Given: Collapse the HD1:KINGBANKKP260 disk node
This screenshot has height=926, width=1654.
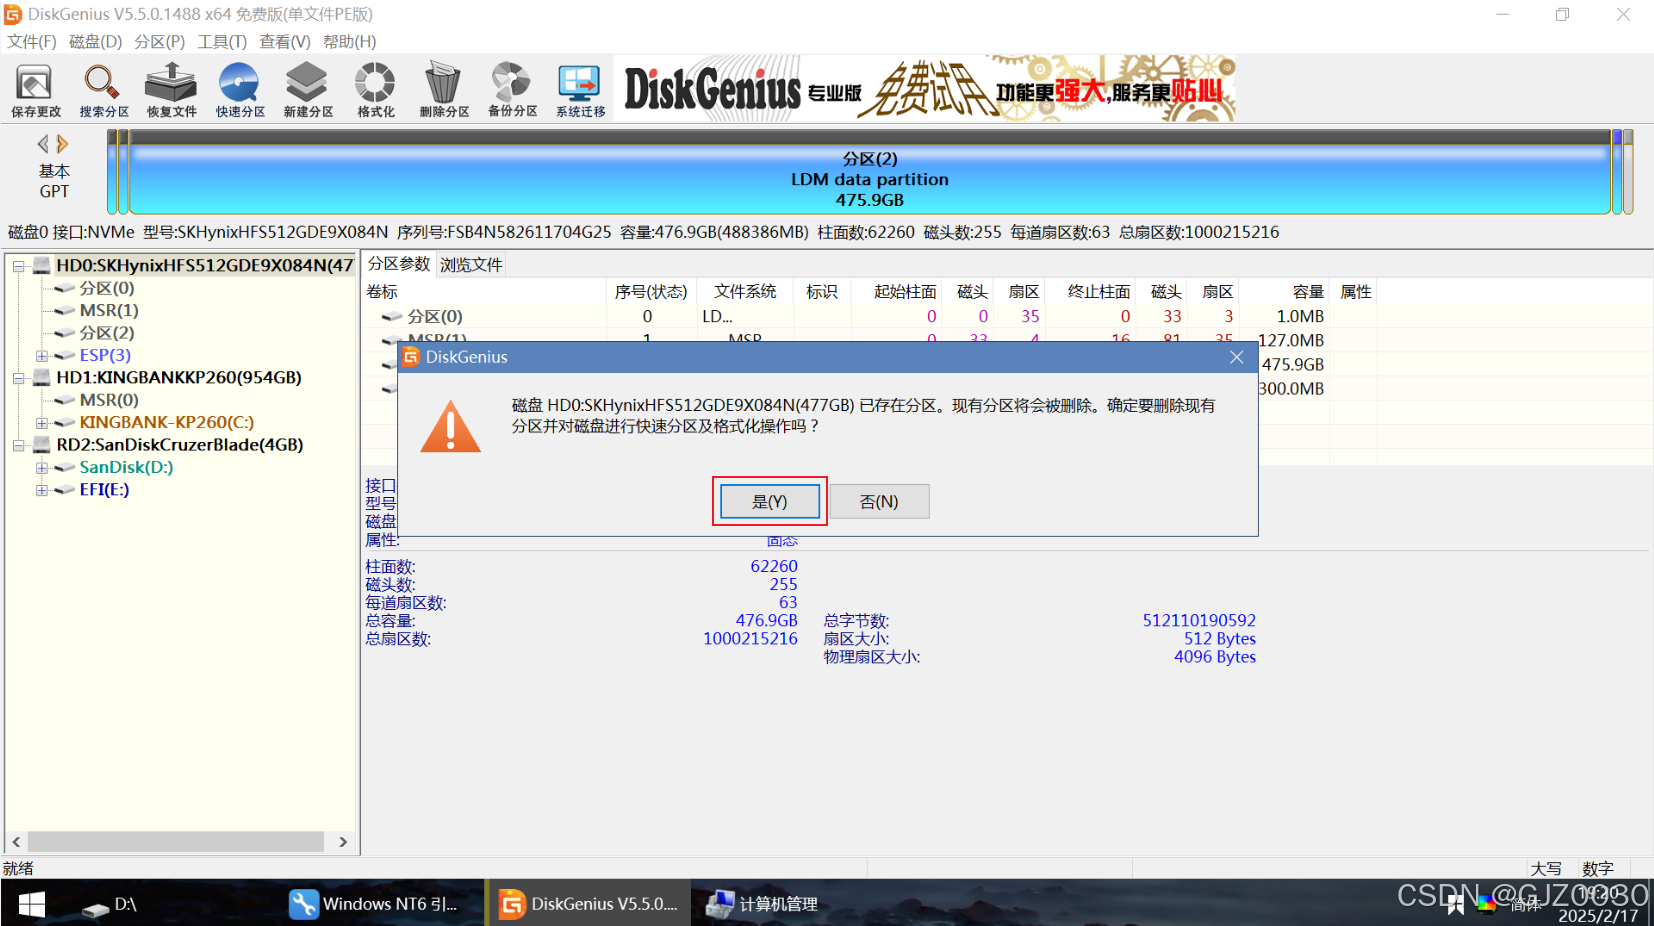Looking at the screenshot, I should pyautogui.click(x=18, y=378).
